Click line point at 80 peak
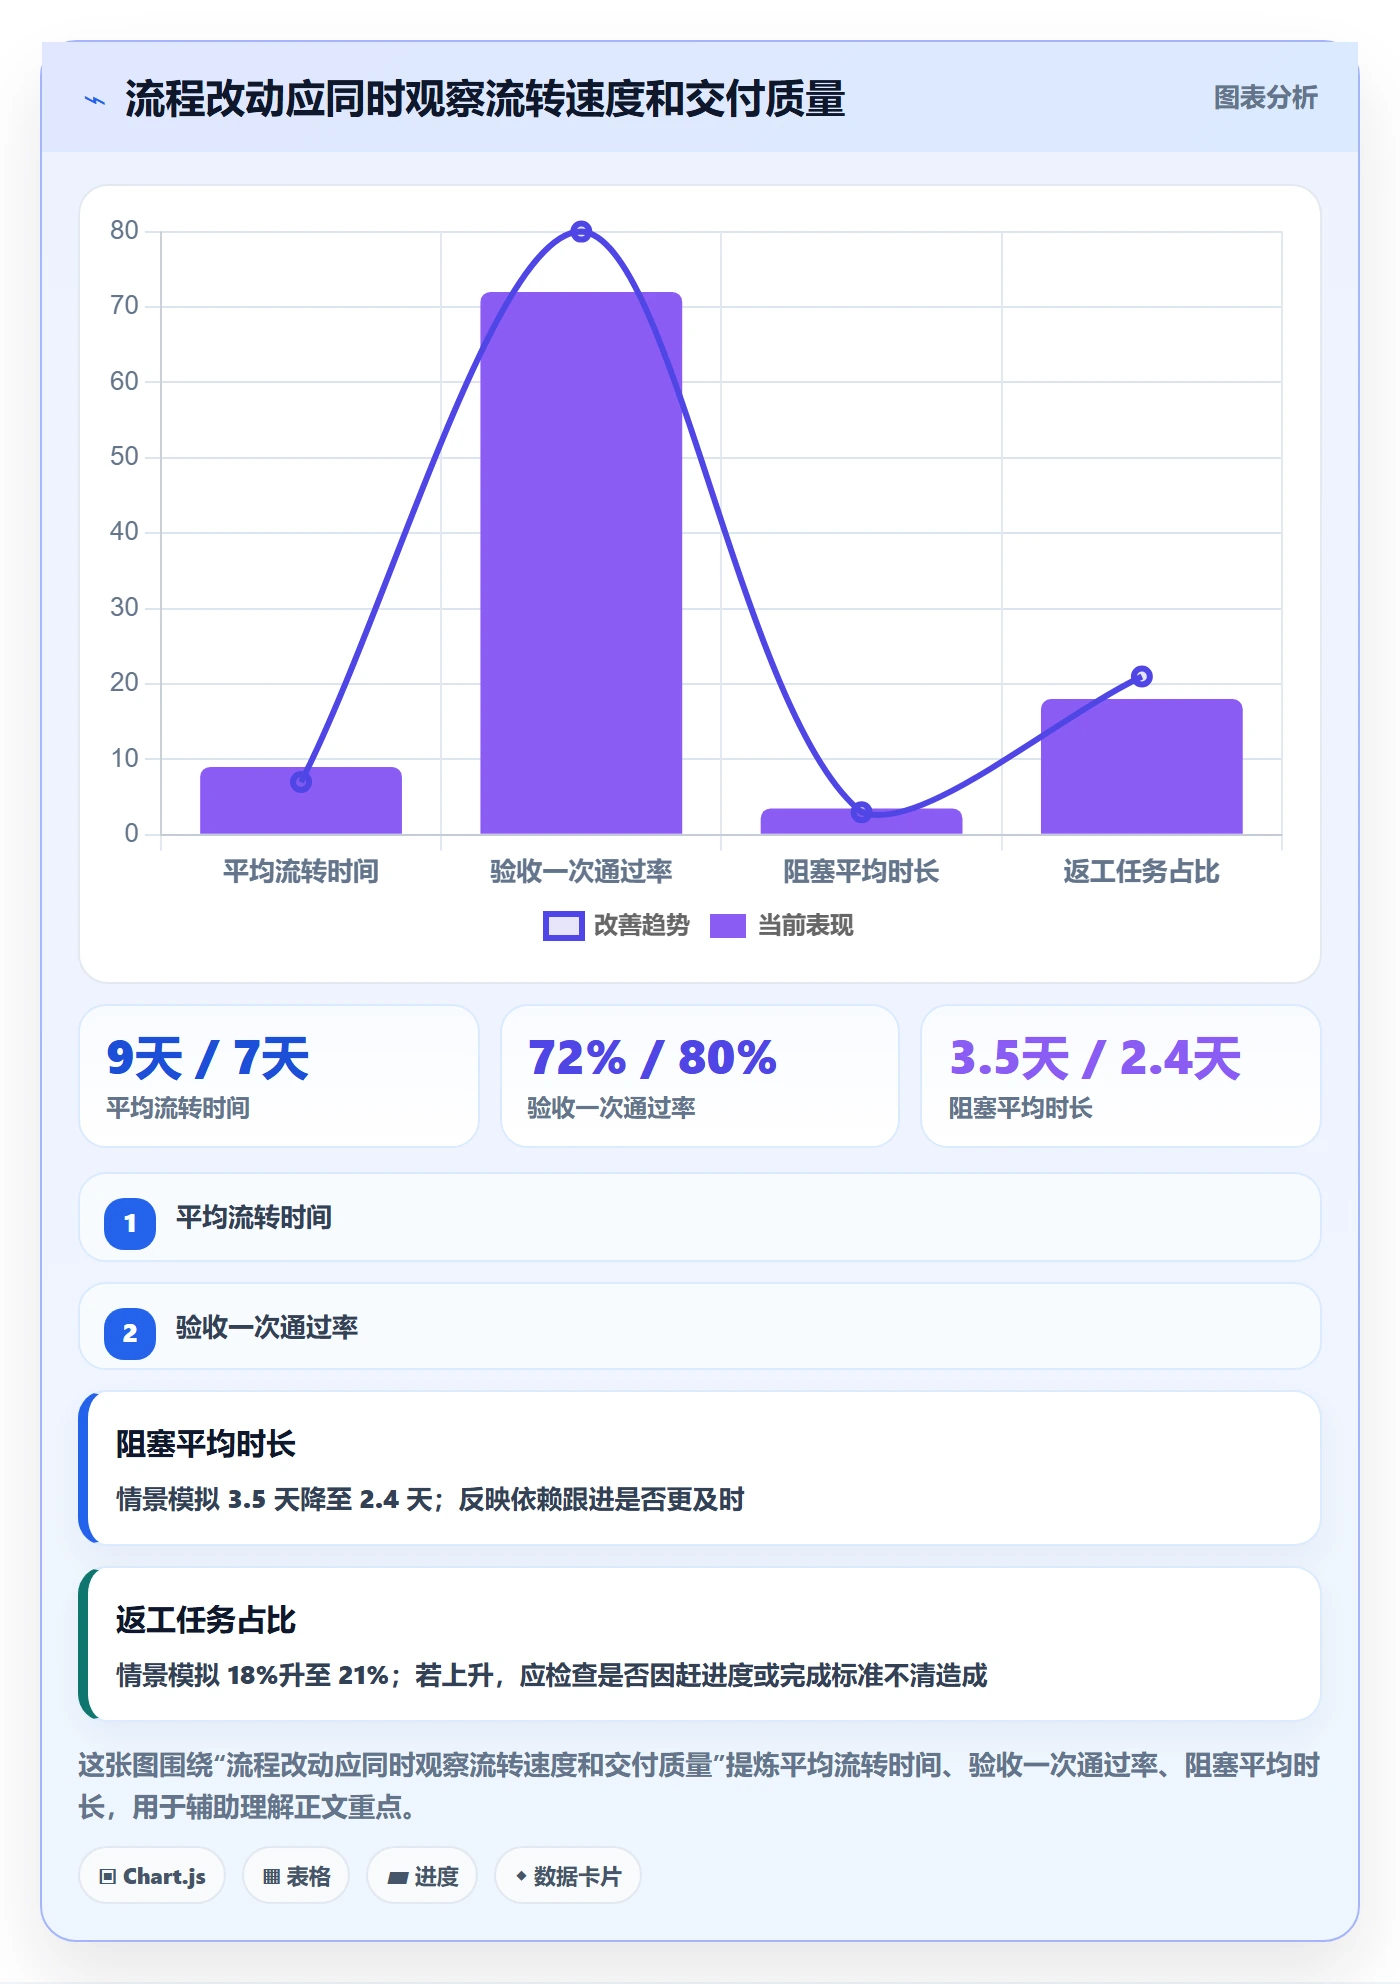This screenshot has width=1400, height=1984. click(x=581, y=232)
